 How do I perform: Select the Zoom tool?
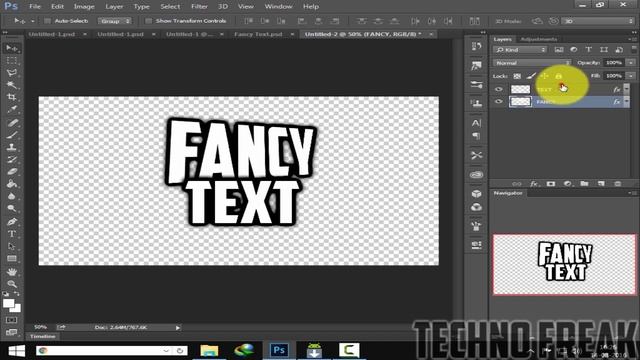pos(12,284)
